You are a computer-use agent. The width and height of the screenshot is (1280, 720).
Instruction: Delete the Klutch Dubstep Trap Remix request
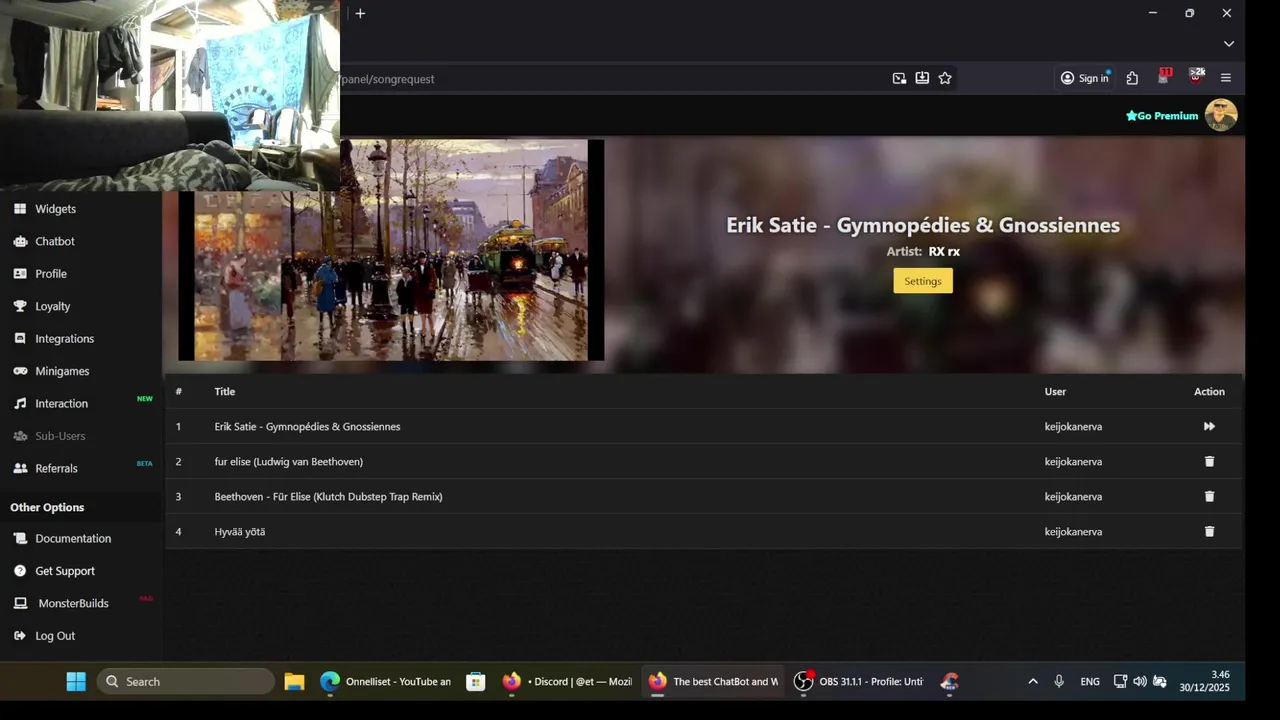pos(1209,496)
